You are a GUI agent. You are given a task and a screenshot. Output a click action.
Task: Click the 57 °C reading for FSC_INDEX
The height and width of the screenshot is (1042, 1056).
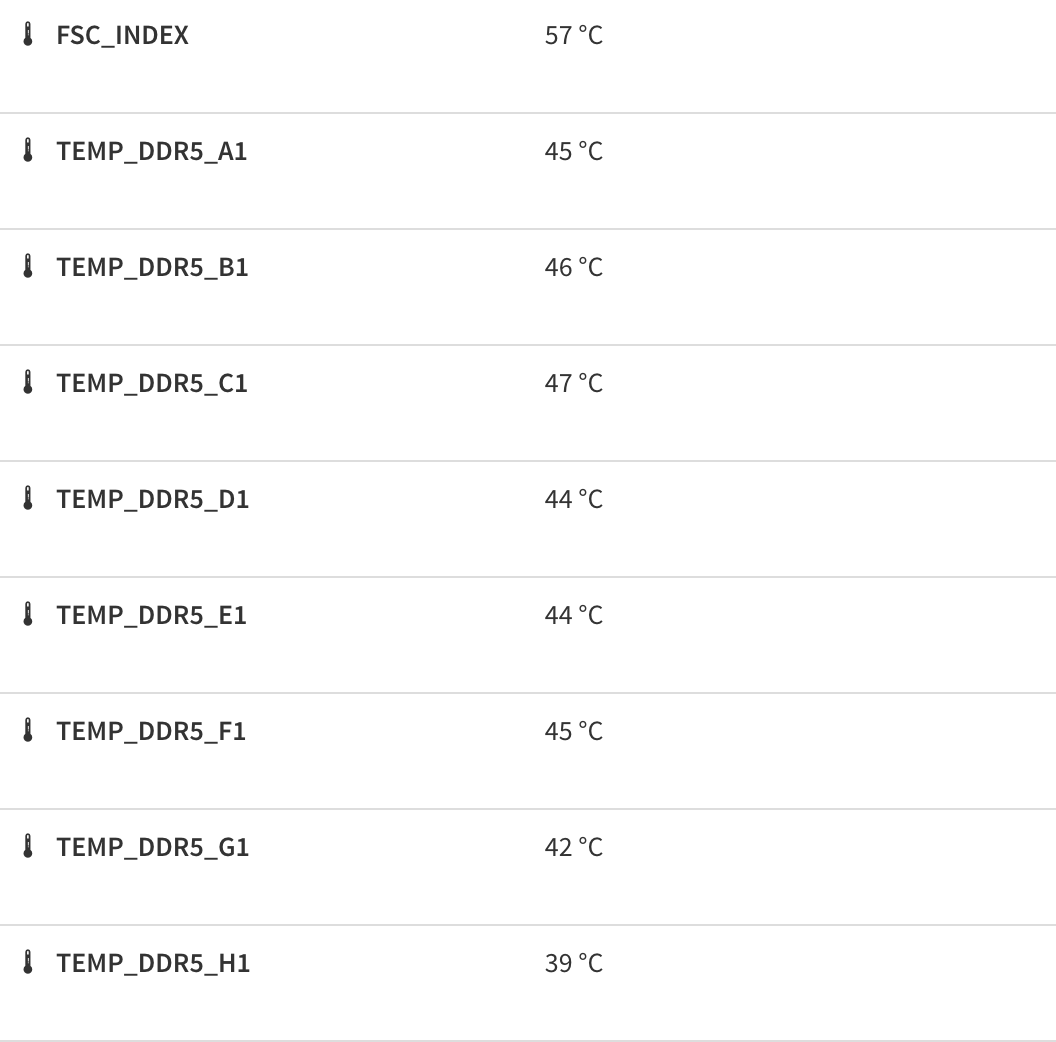573,36
